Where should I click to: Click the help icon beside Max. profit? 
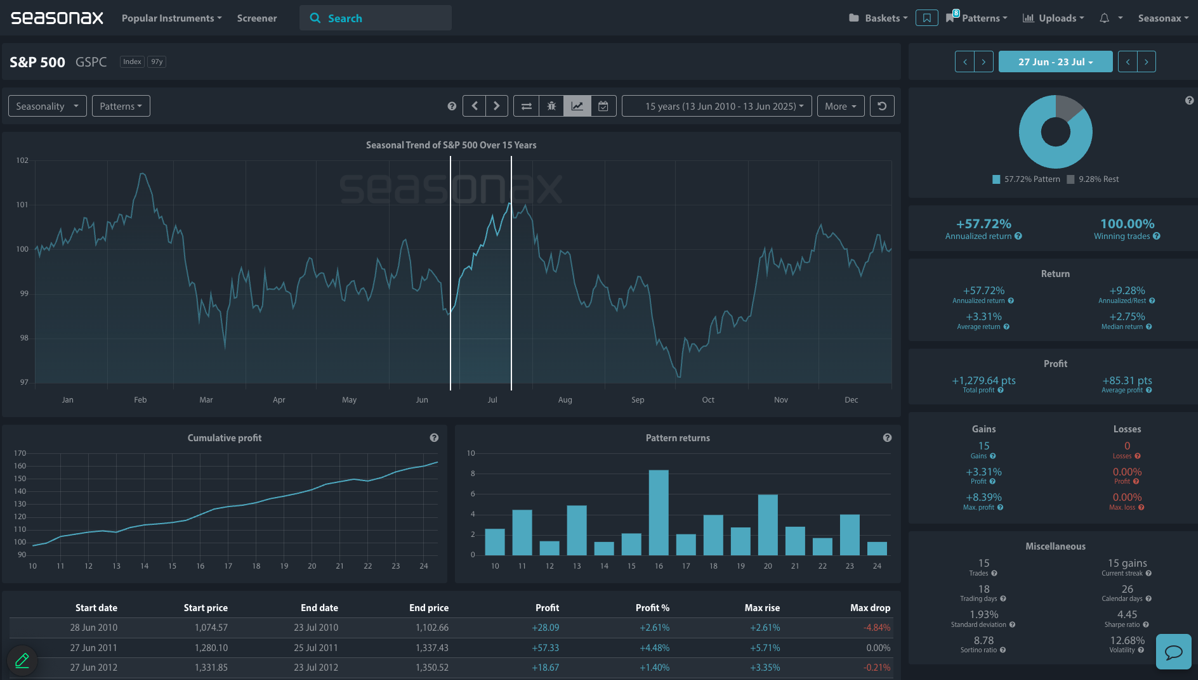(1000, 507)
